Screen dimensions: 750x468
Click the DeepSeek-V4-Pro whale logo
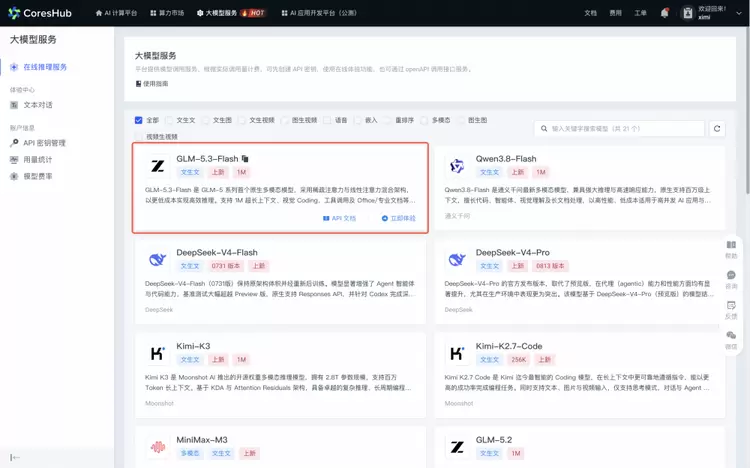tap(457, 259)
